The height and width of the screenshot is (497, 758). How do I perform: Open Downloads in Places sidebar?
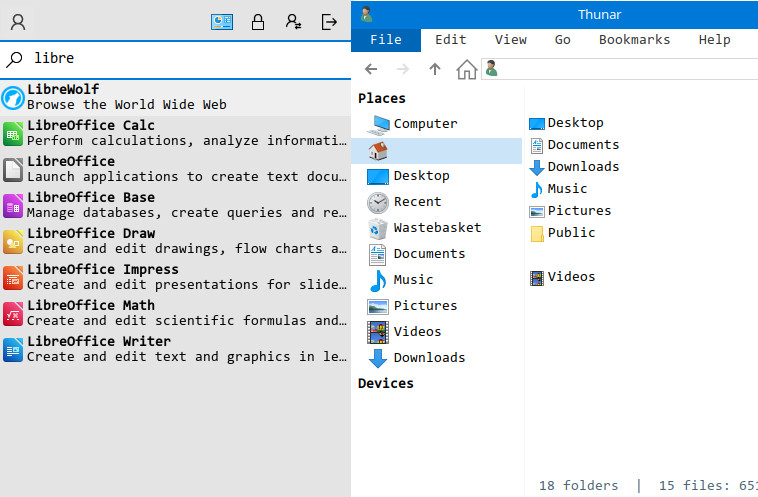(437, 358)
